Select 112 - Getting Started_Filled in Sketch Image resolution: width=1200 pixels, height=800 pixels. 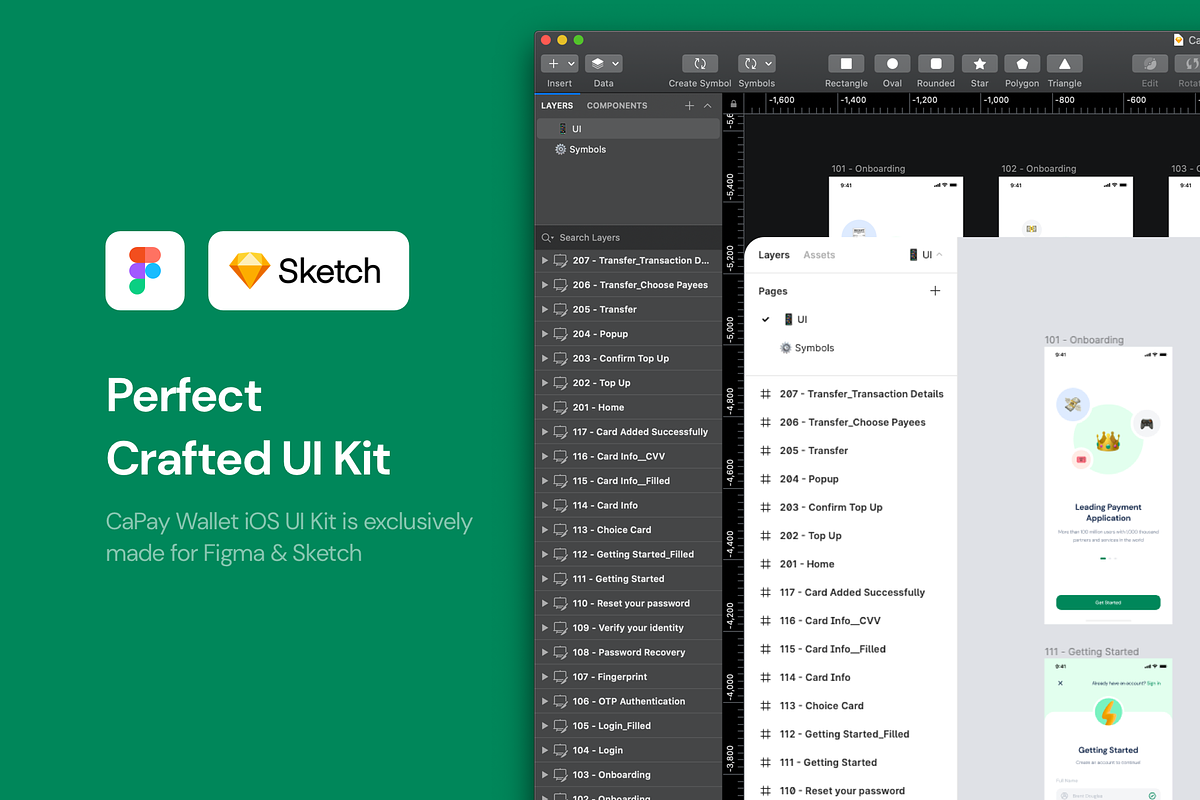628,554
